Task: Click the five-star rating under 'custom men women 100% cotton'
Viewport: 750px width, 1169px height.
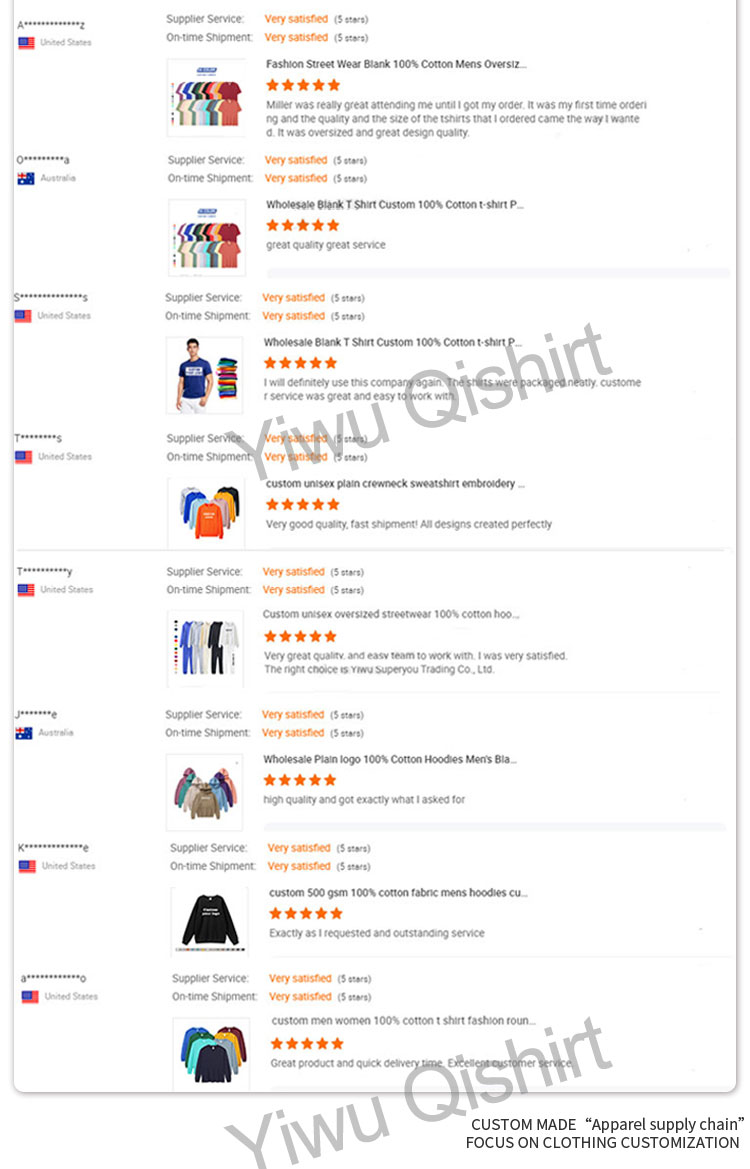Action: pyautogui.click(x=307, y=1044)
